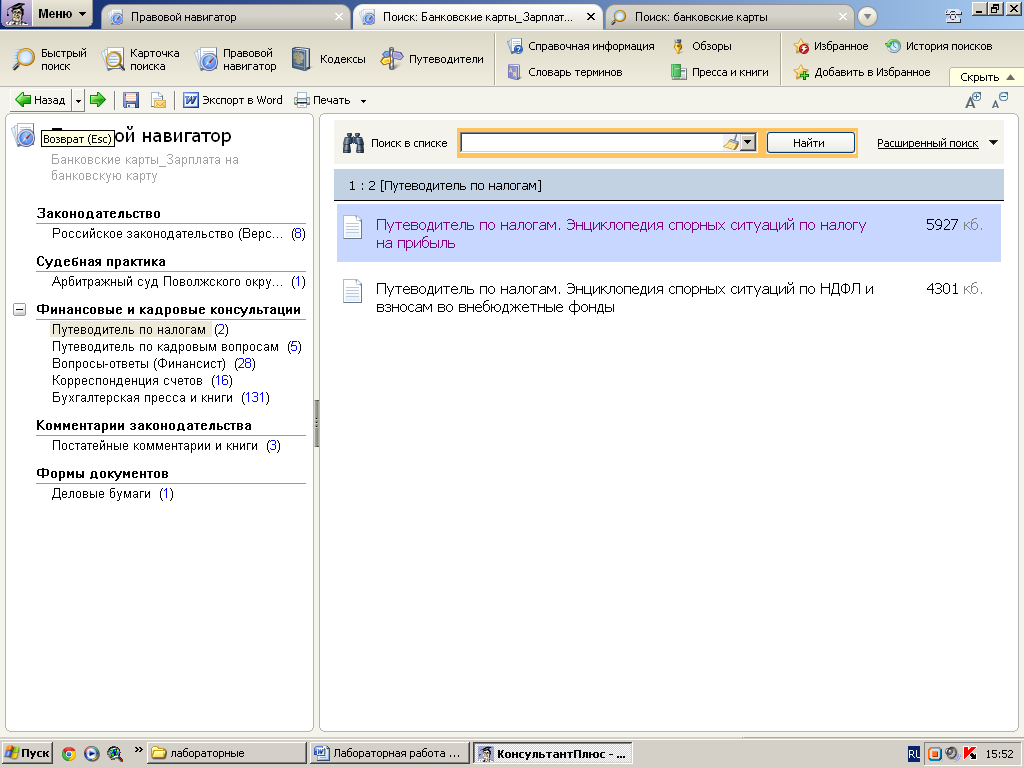Open the Windows Пуск start button

(x=27, y=753)
